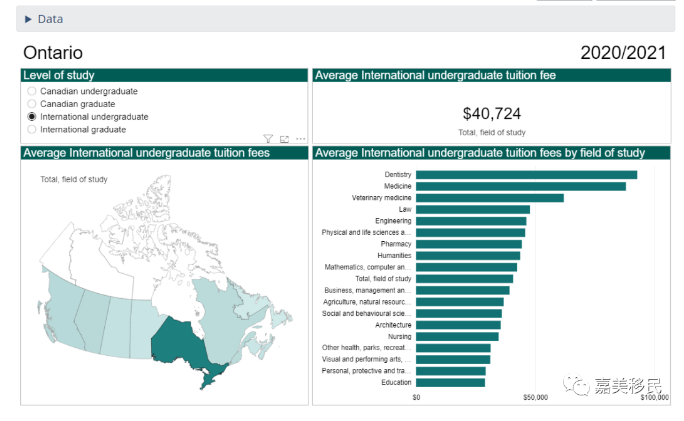Select Canadian undergraduate radio button

32,91
